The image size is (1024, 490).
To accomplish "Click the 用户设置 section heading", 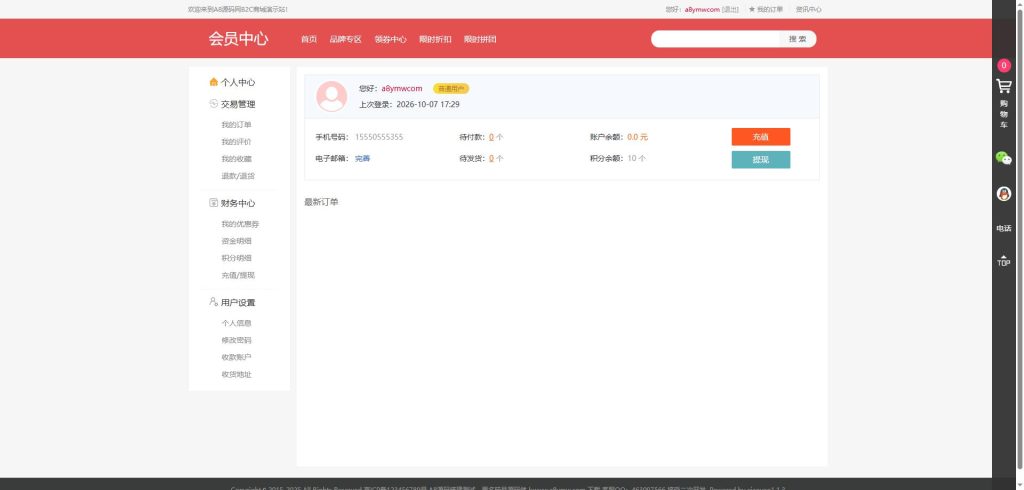I will tap(238, 302).
